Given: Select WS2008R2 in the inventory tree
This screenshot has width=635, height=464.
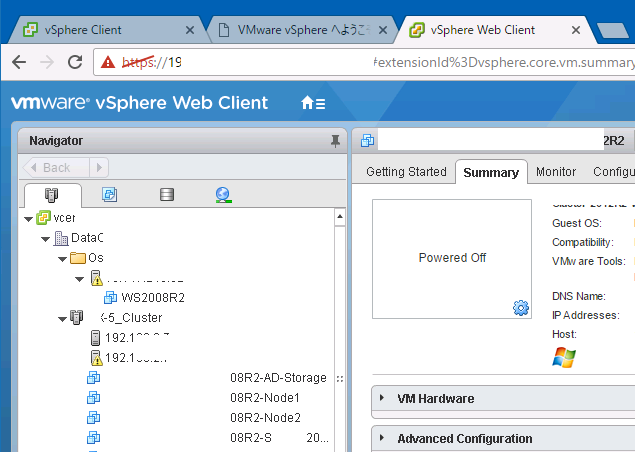Looking at the screenshot, I should coord(153,298).
